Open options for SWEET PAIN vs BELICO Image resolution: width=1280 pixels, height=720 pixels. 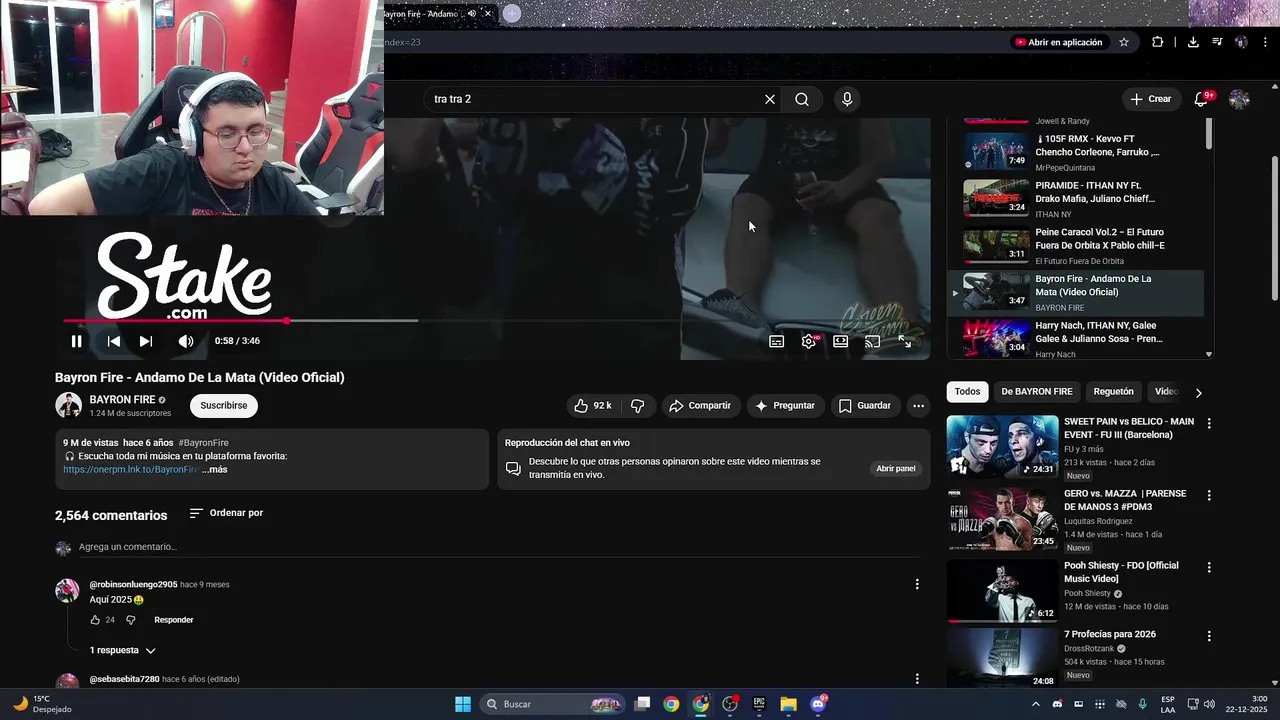tap(1209, 423)
